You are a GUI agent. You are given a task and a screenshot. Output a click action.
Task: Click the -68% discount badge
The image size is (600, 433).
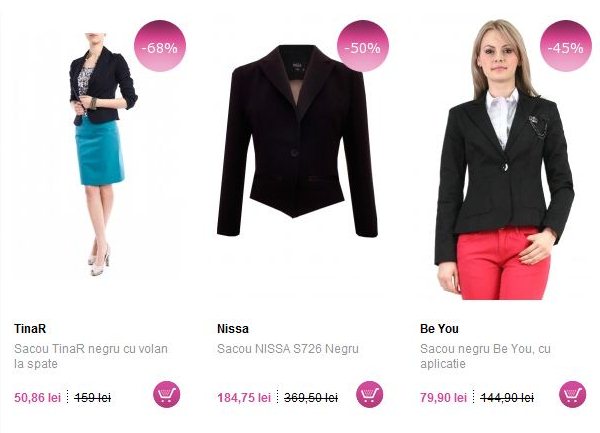pyautogui.click(x=160, y=46)
